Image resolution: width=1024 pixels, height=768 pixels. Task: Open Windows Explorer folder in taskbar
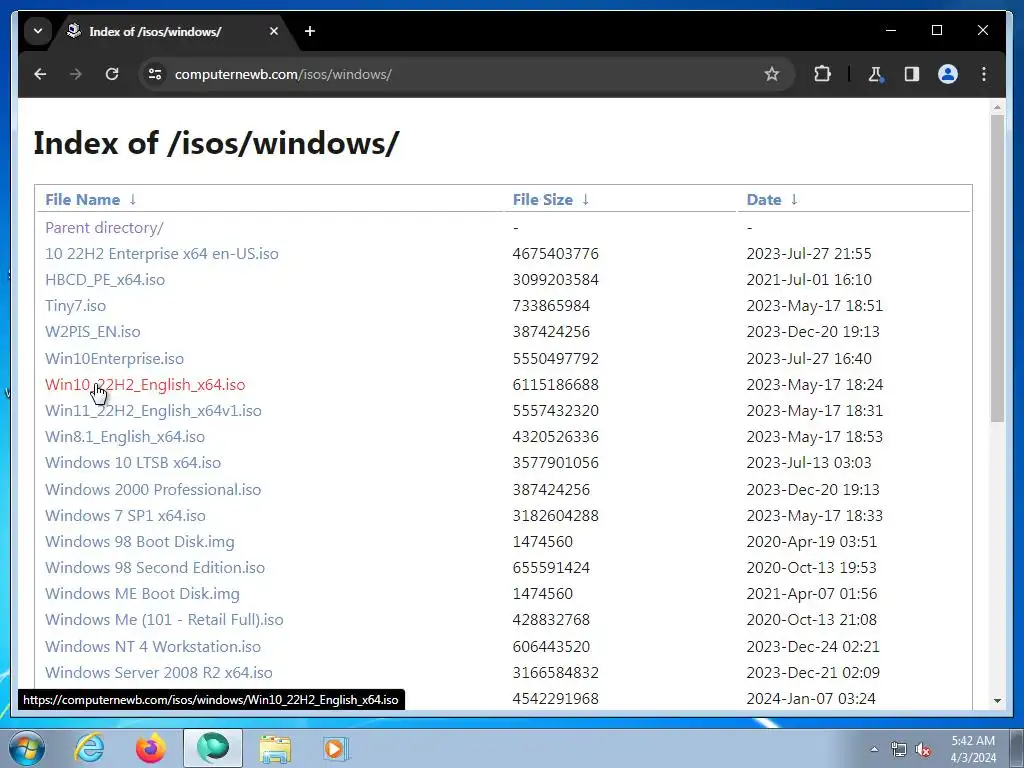(275, 748)
